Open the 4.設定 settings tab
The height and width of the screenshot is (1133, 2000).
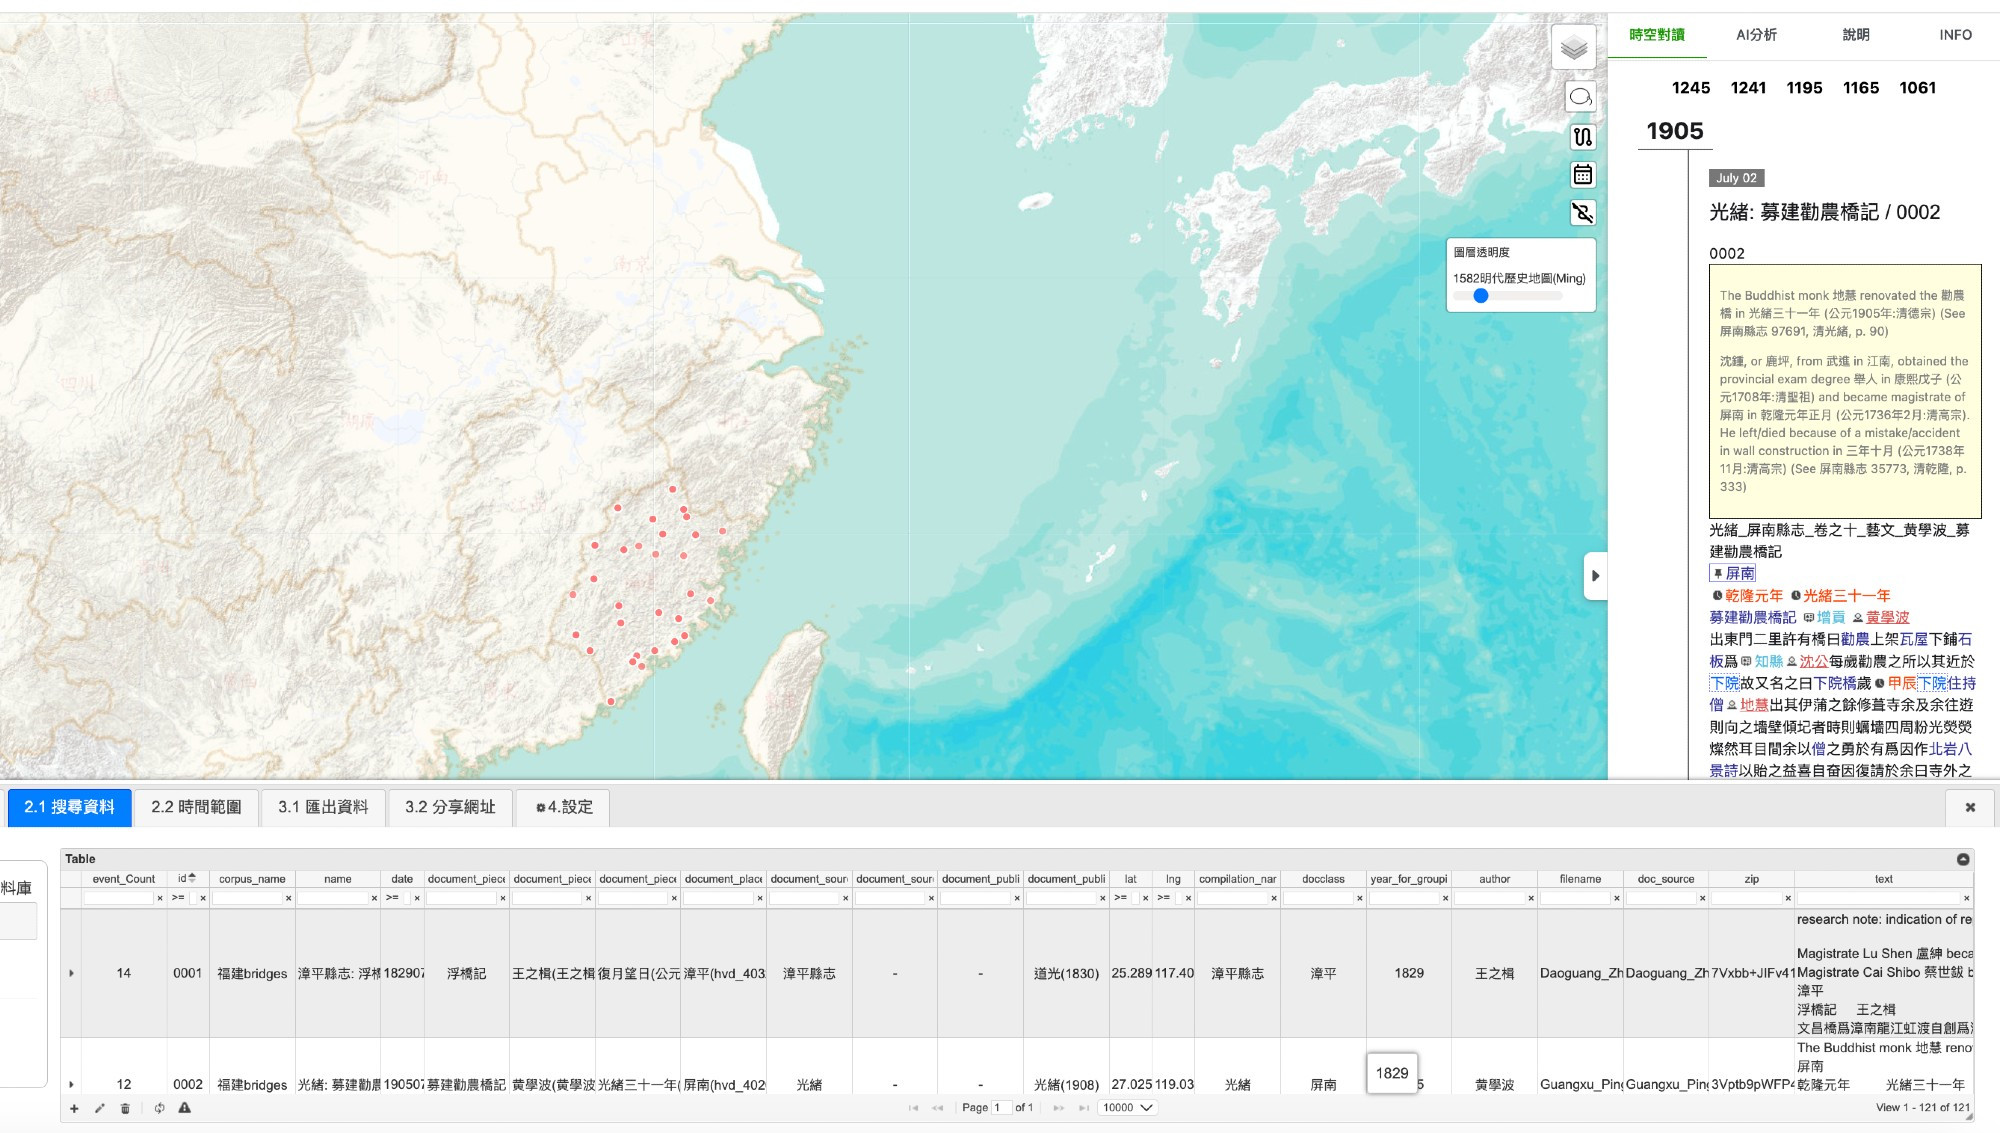[x=564, y=807]
